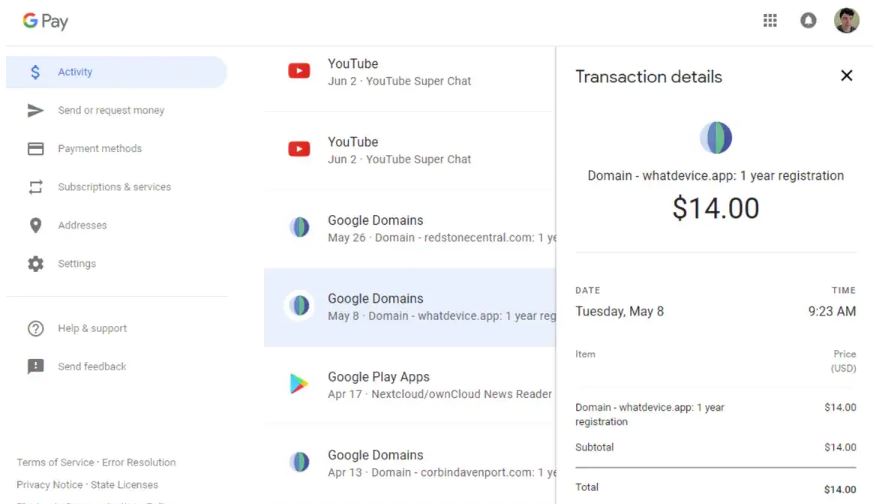The width and height of the screenshot is (879, 504).
Task: Click the Subscriptions repeat icon
Action: coord(35,187)
